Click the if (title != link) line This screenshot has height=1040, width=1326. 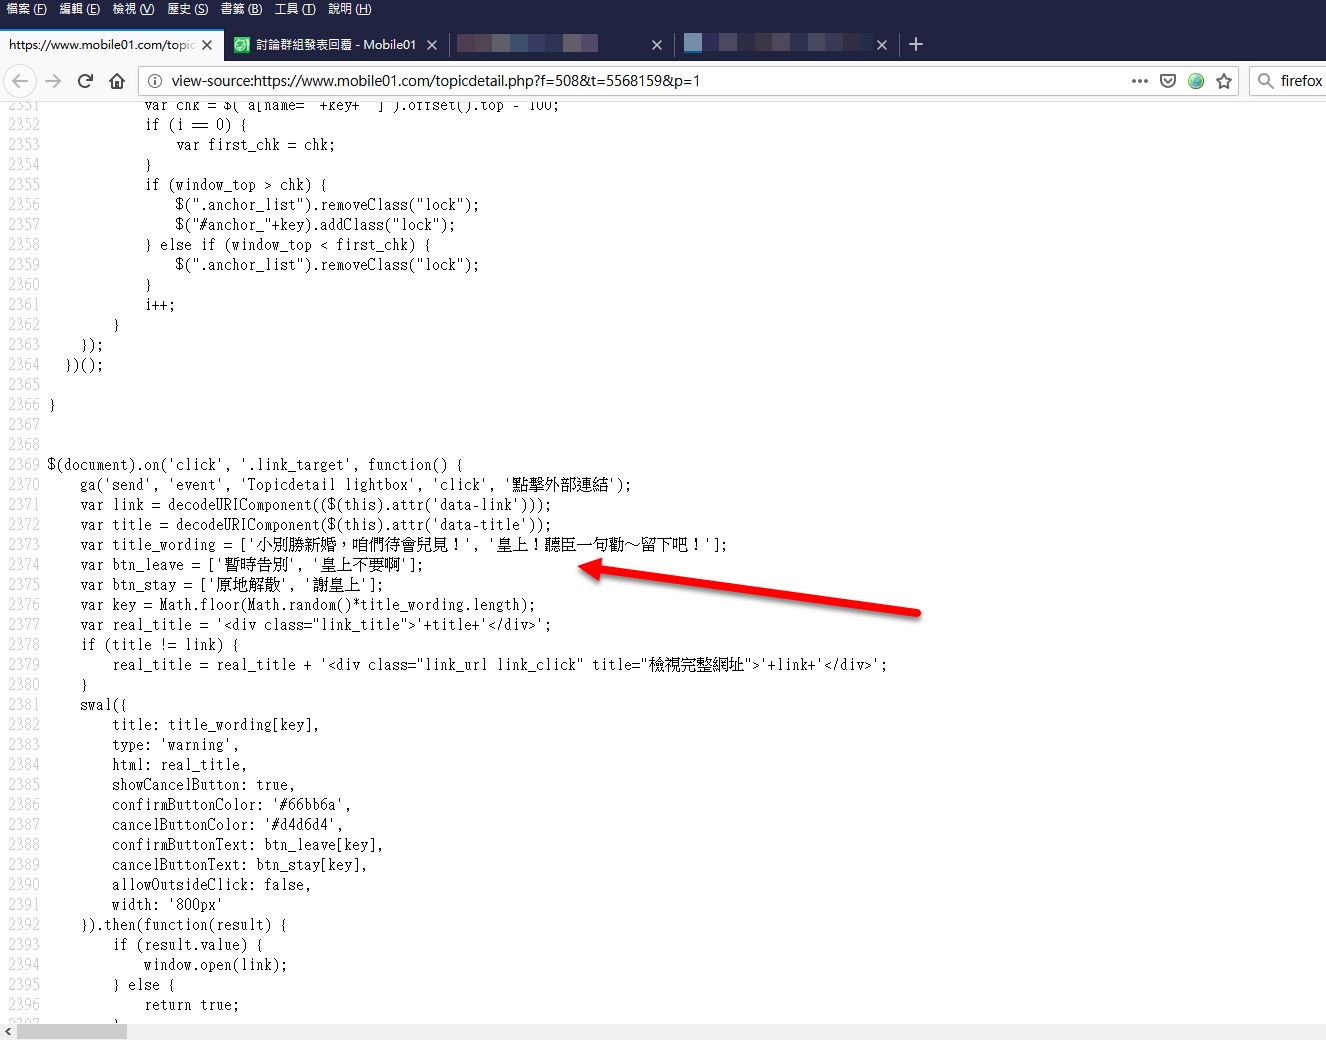click(x=159, y=645)
